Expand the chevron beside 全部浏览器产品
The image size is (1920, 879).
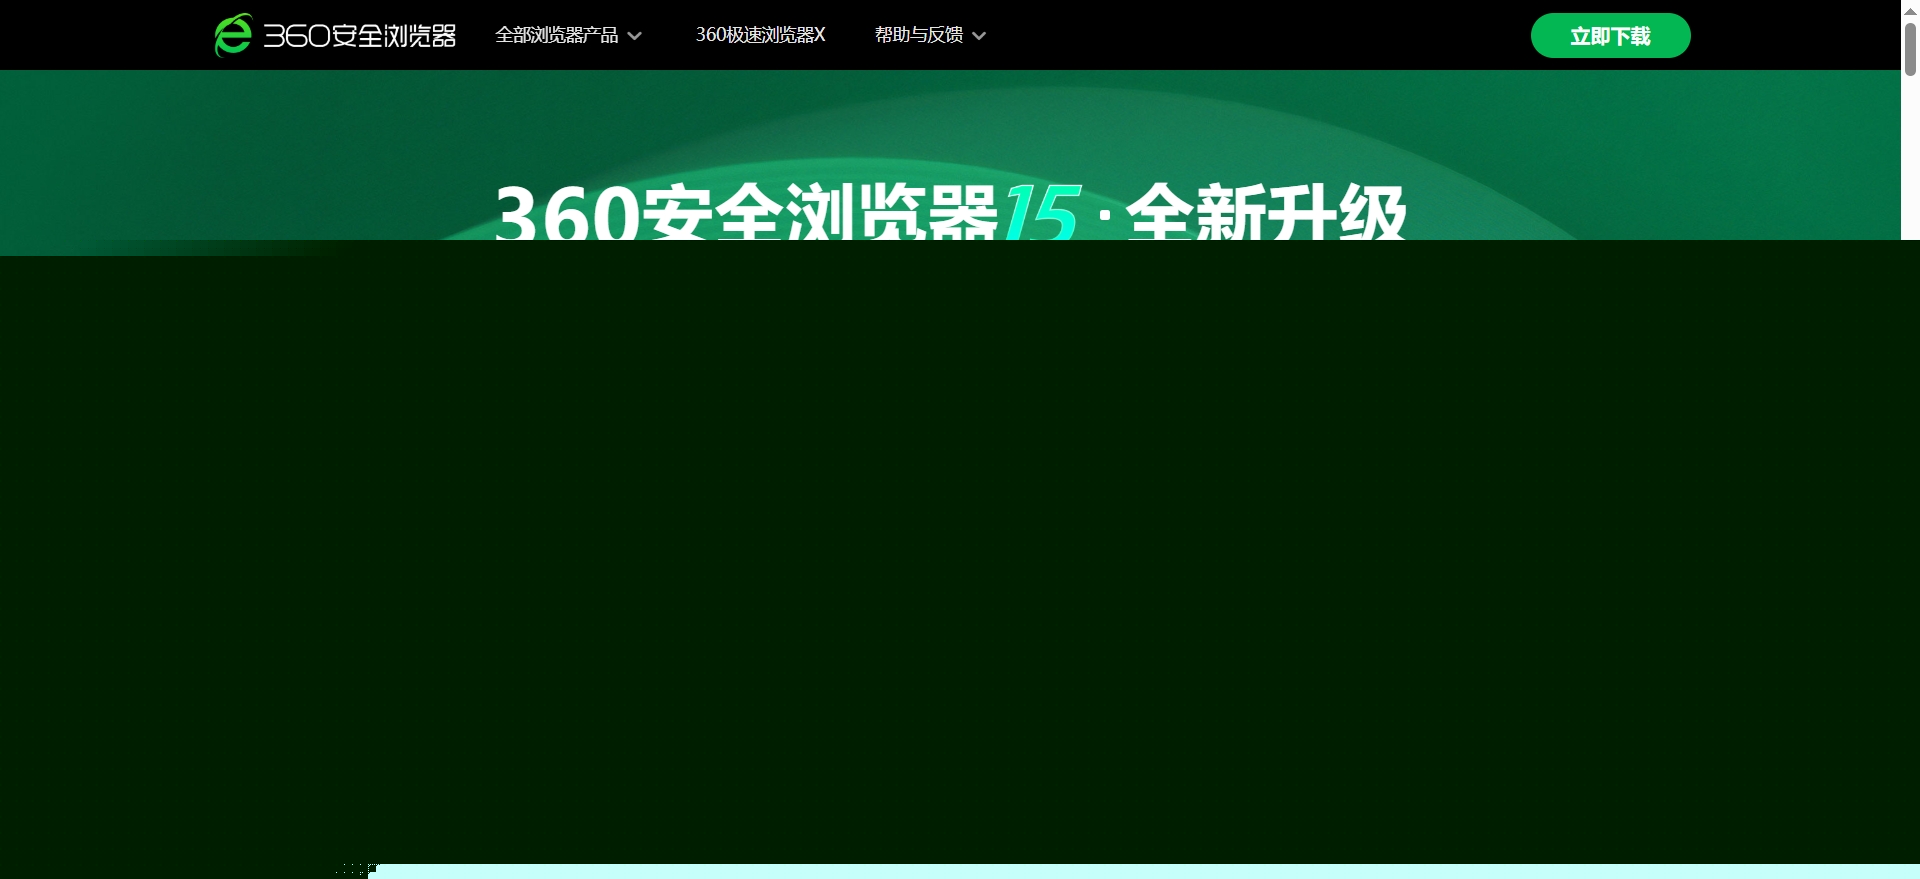pyautogui.click(x=634, y=36)
